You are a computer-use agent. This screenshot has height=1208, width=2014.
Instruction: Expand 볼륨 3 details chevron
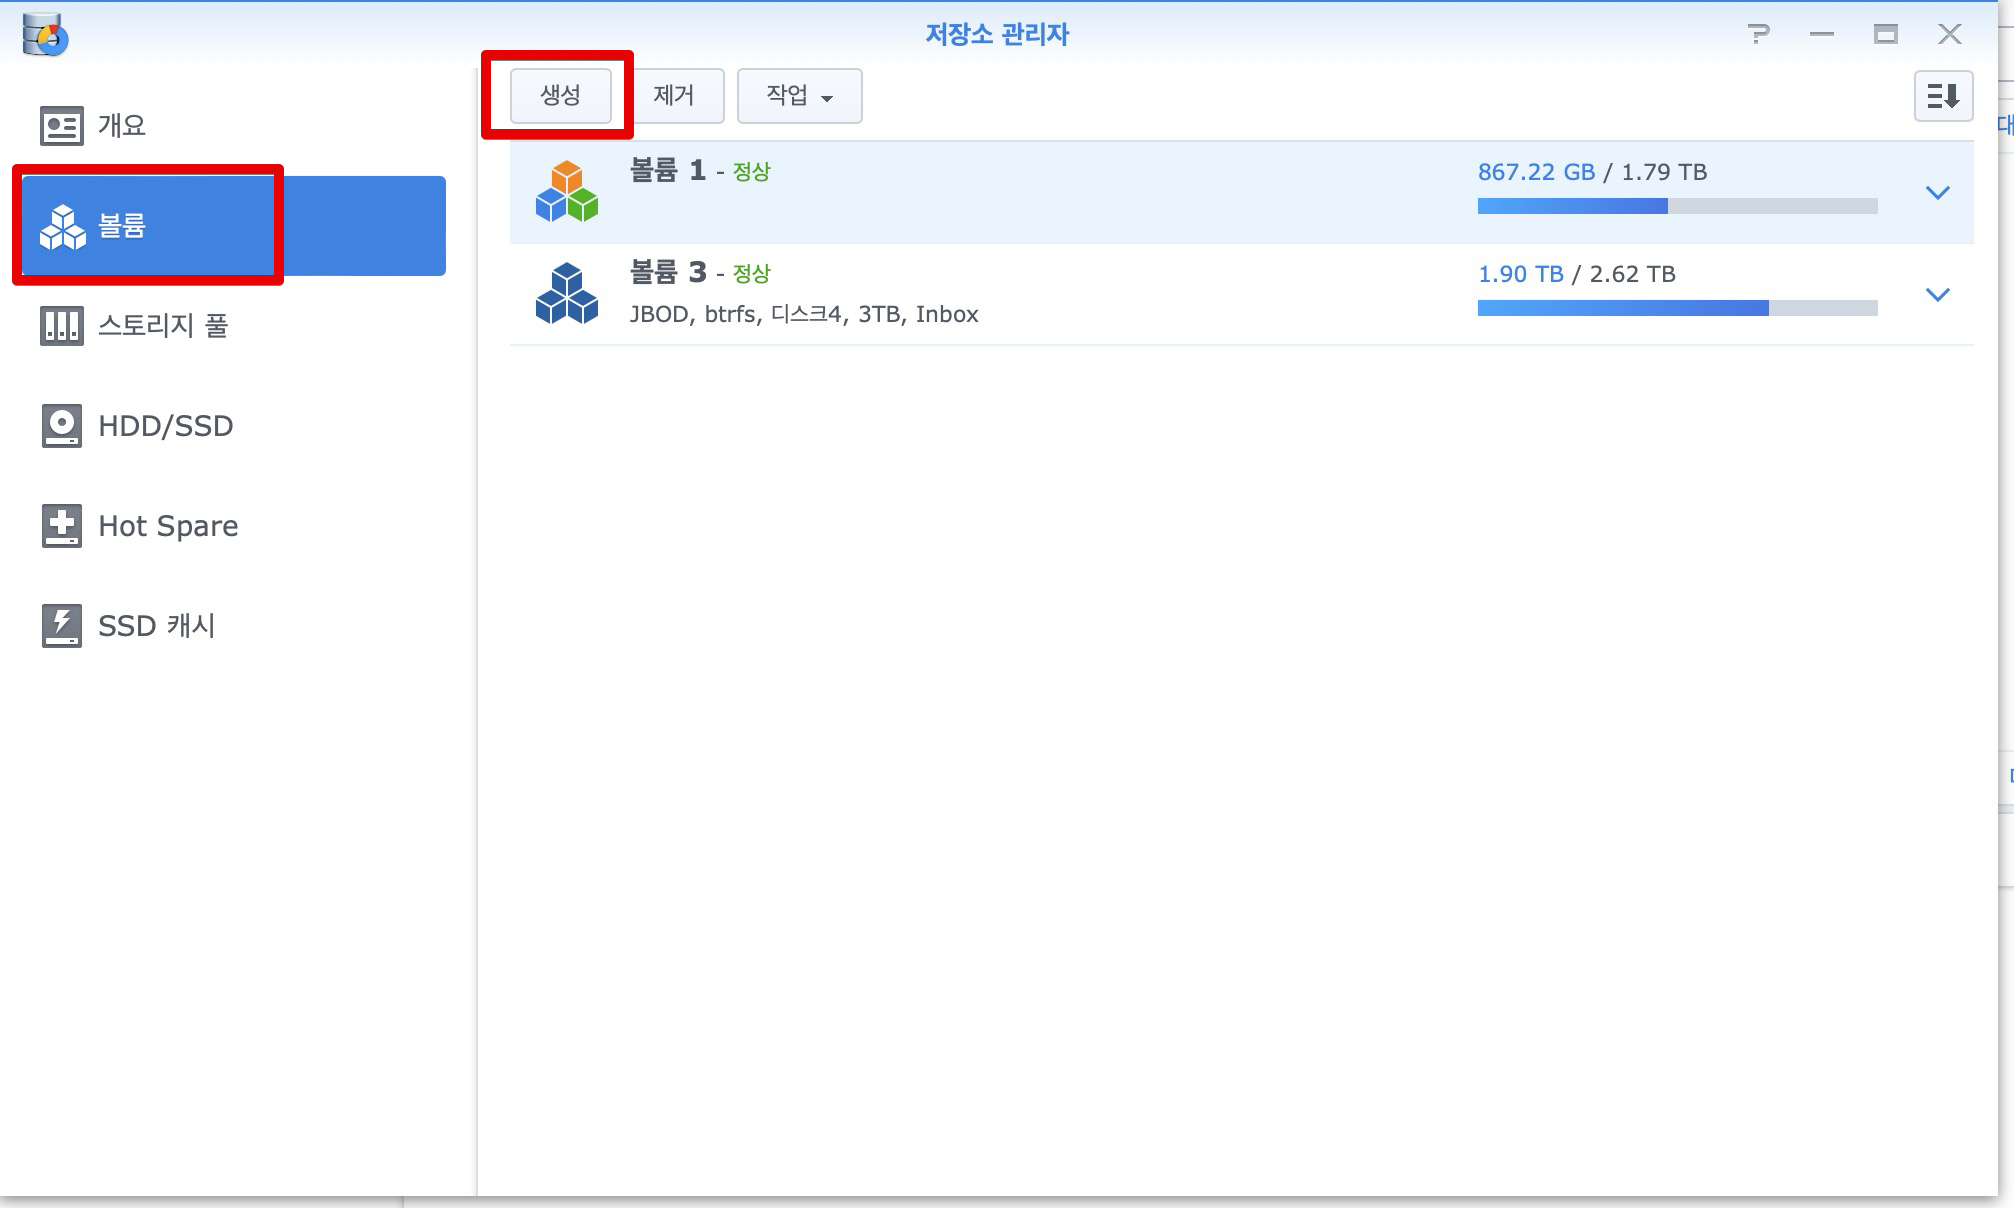(x=1937, y=294)
